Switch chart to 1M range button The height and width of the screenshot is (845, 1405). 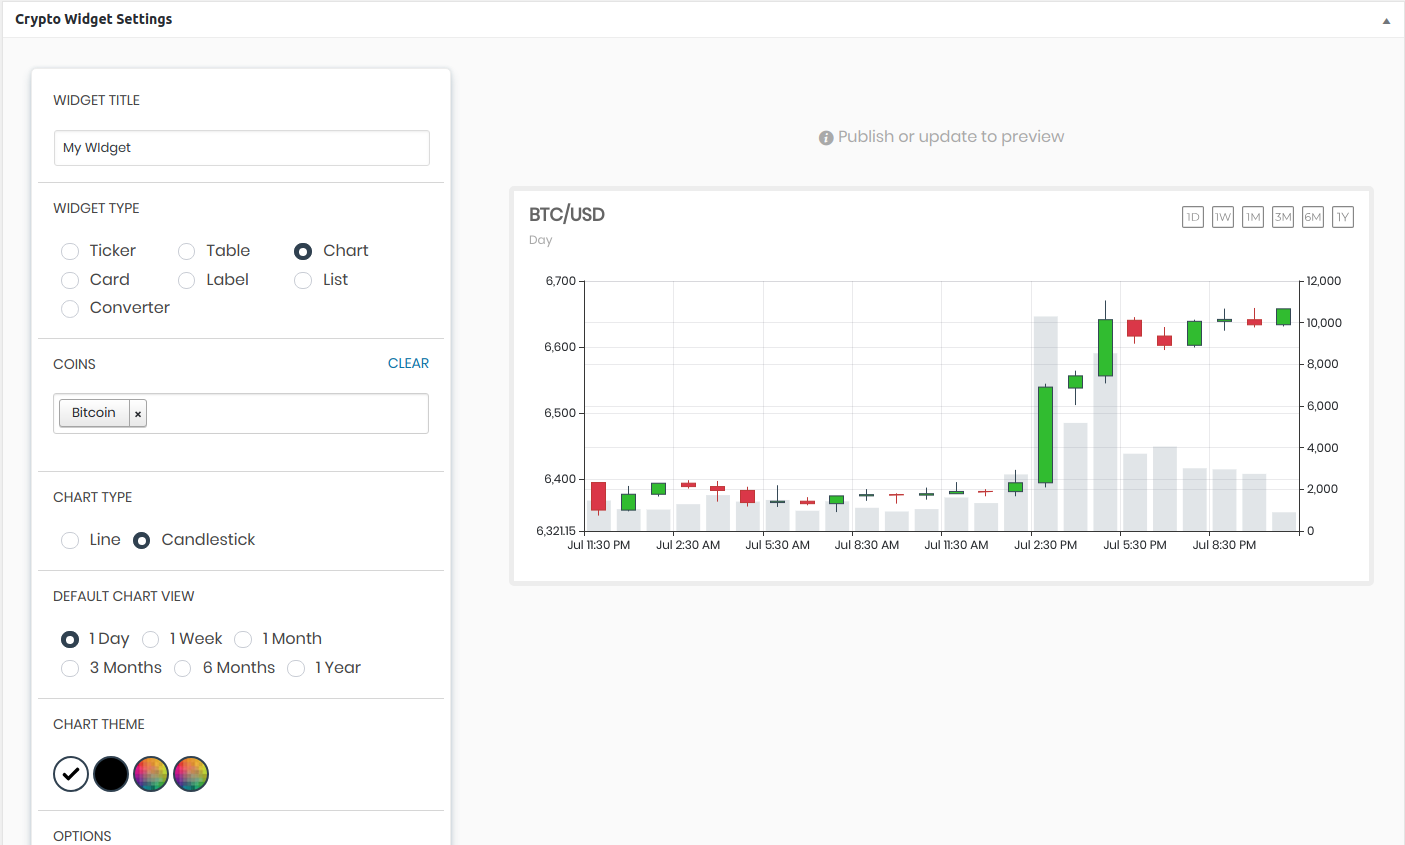point(1252,217)
